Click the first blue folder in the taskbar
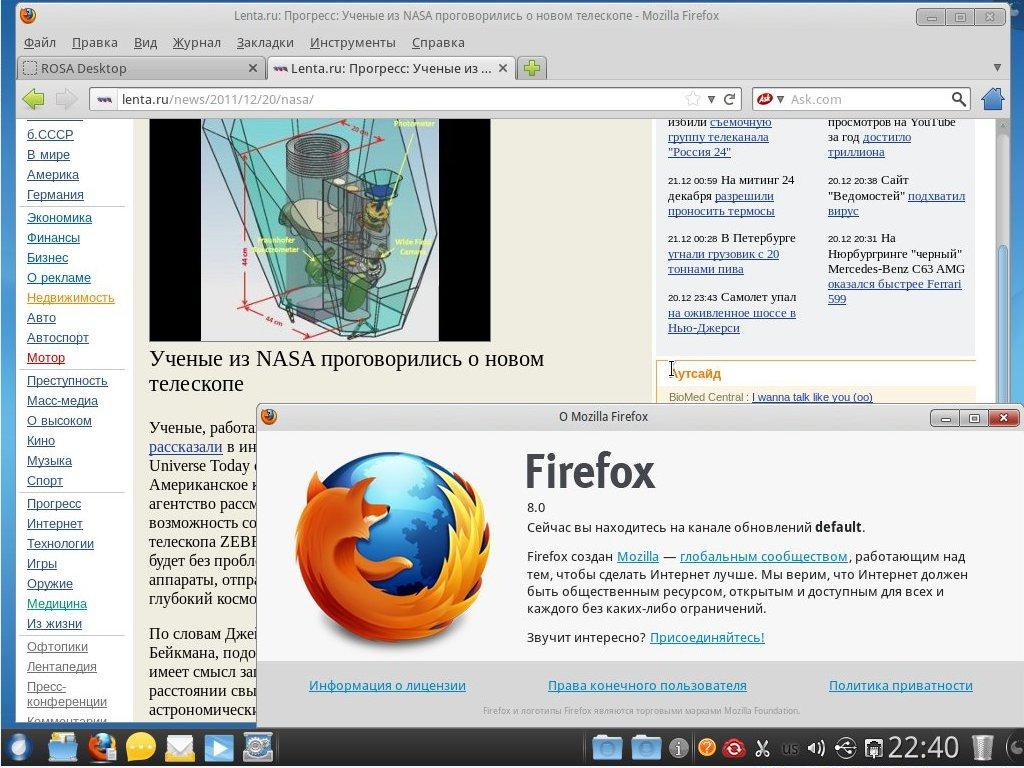 (607, 748)
